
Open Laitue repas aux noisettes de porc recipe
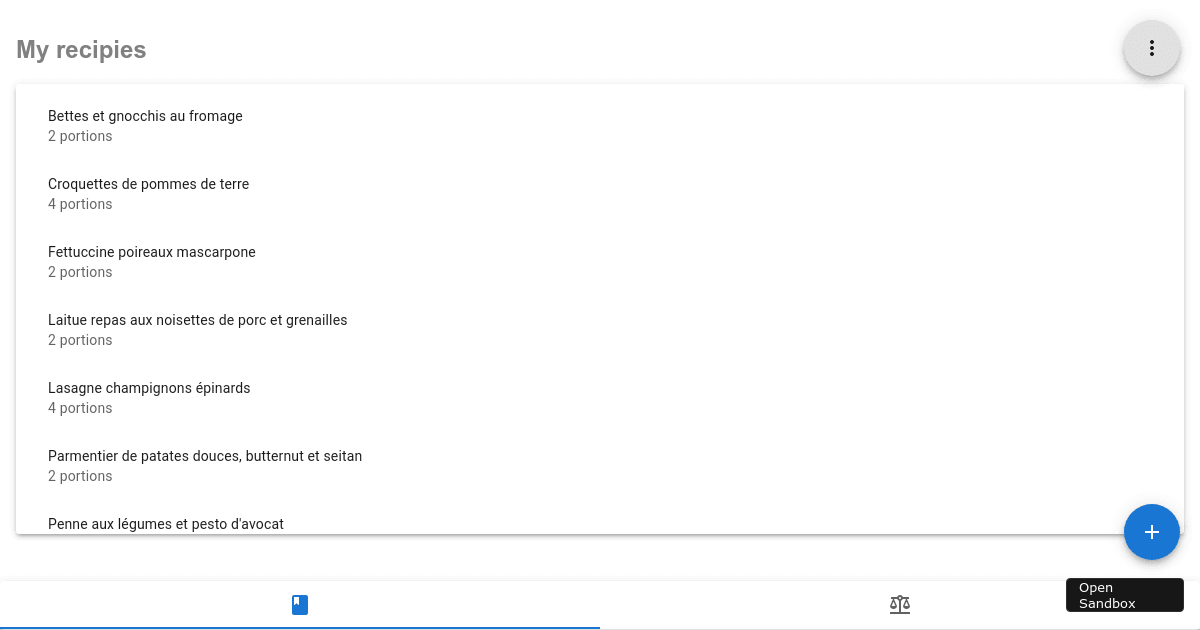pyautogui.click(x=198, y=320)
